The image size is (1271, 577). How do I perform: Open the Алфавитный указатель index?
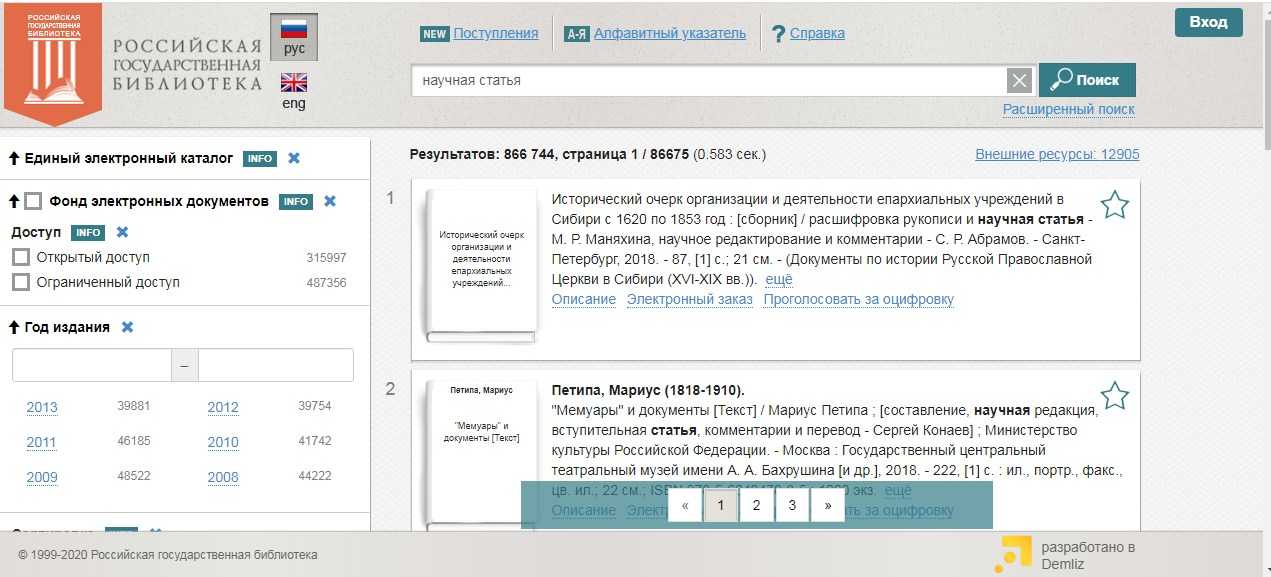point(669,33)
